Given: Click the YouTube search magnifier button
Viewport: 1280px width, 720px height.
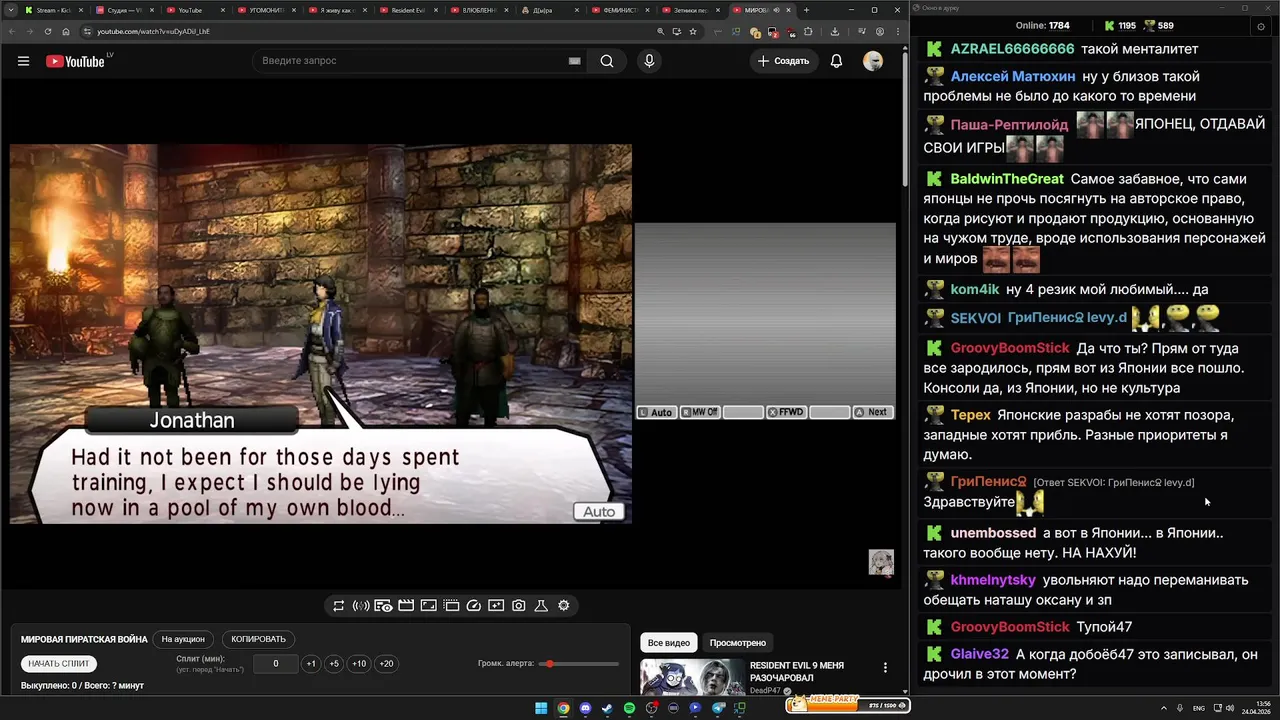Looking at the screenshot, I should coord(607,61).
